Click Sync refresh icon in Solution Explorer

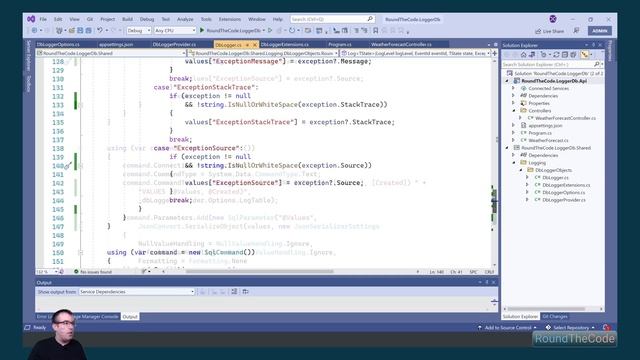(556, 55)
